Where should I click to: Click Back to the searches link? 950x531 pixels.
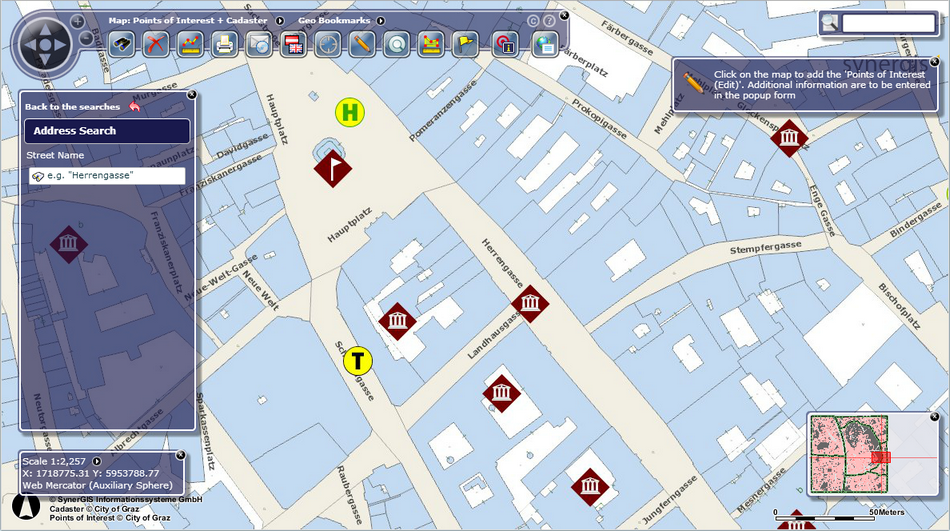[73, 107]
